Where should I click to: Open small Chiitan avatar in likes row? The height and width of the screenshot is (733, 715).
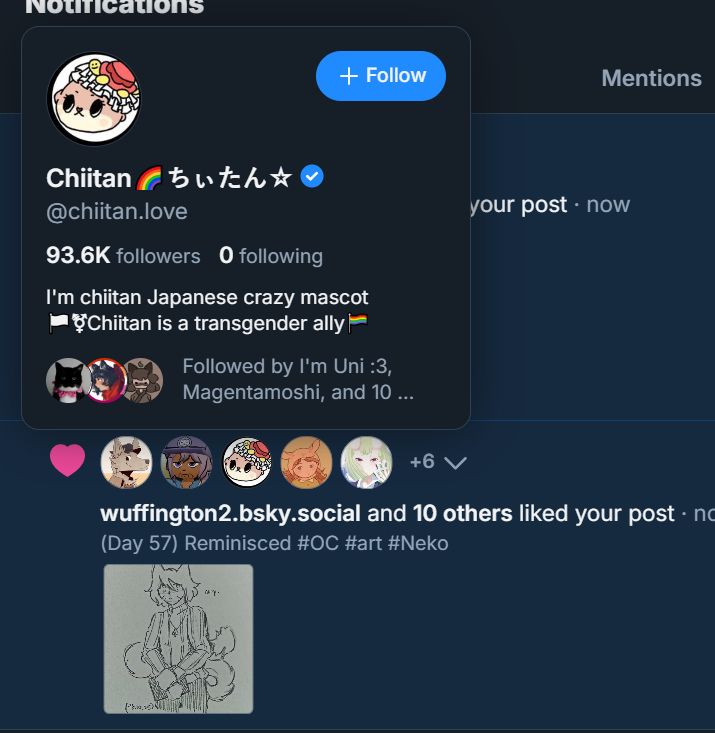tap(246, 462)
